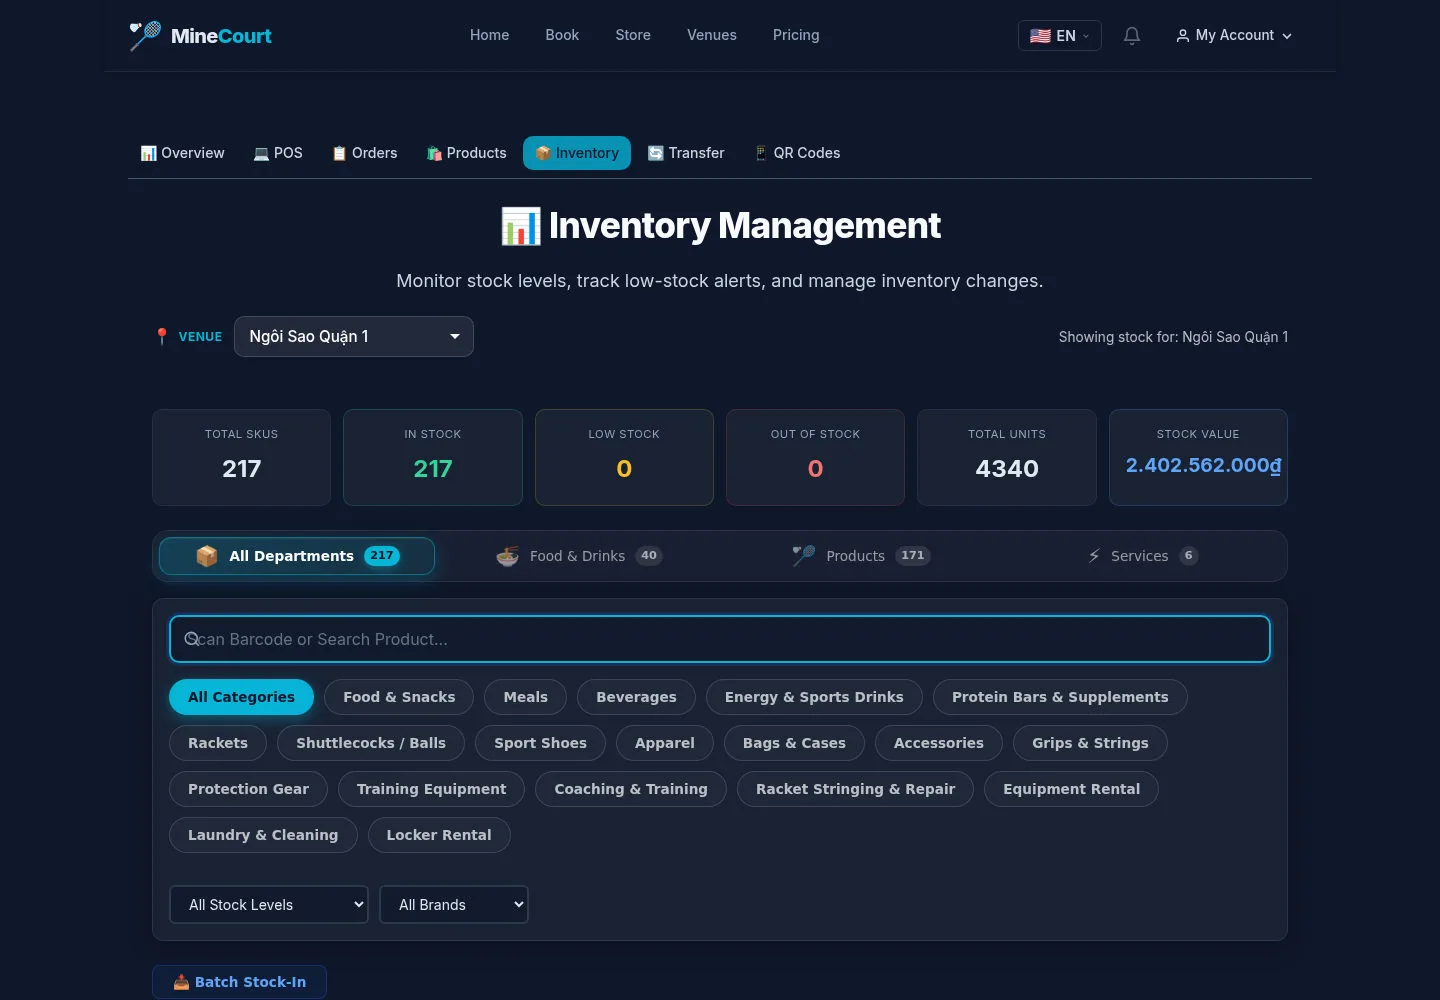Expand the My Account menu
This screenshot has height=1000, width=1440.
[x=1234, y=36]
